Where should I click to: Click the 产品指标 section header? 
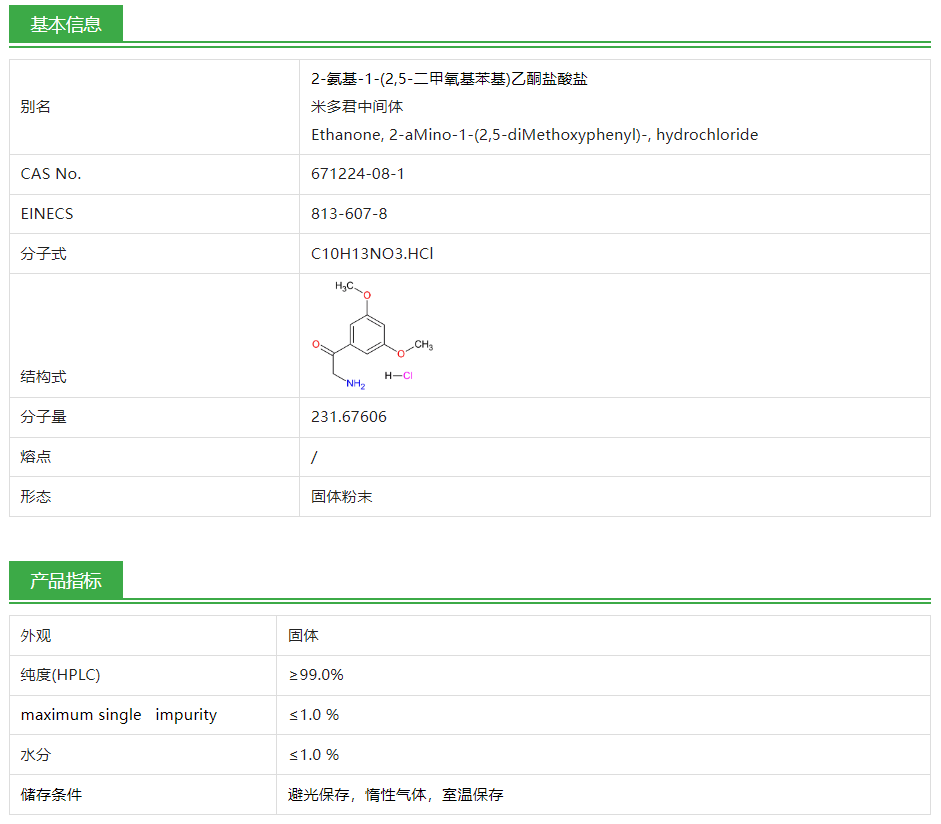66,580
